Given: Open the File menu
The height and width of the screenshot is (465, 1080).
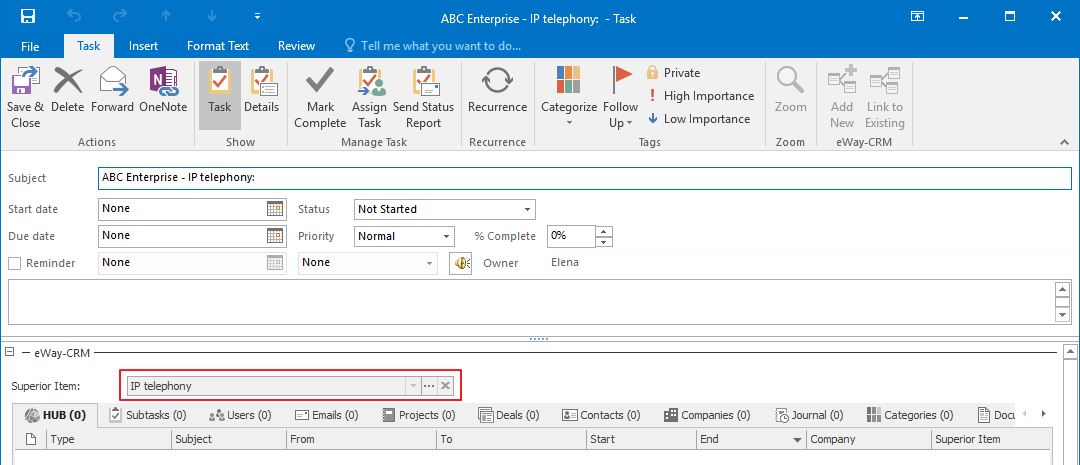Looking at the screenshot, I should click(x=30, y=46).
